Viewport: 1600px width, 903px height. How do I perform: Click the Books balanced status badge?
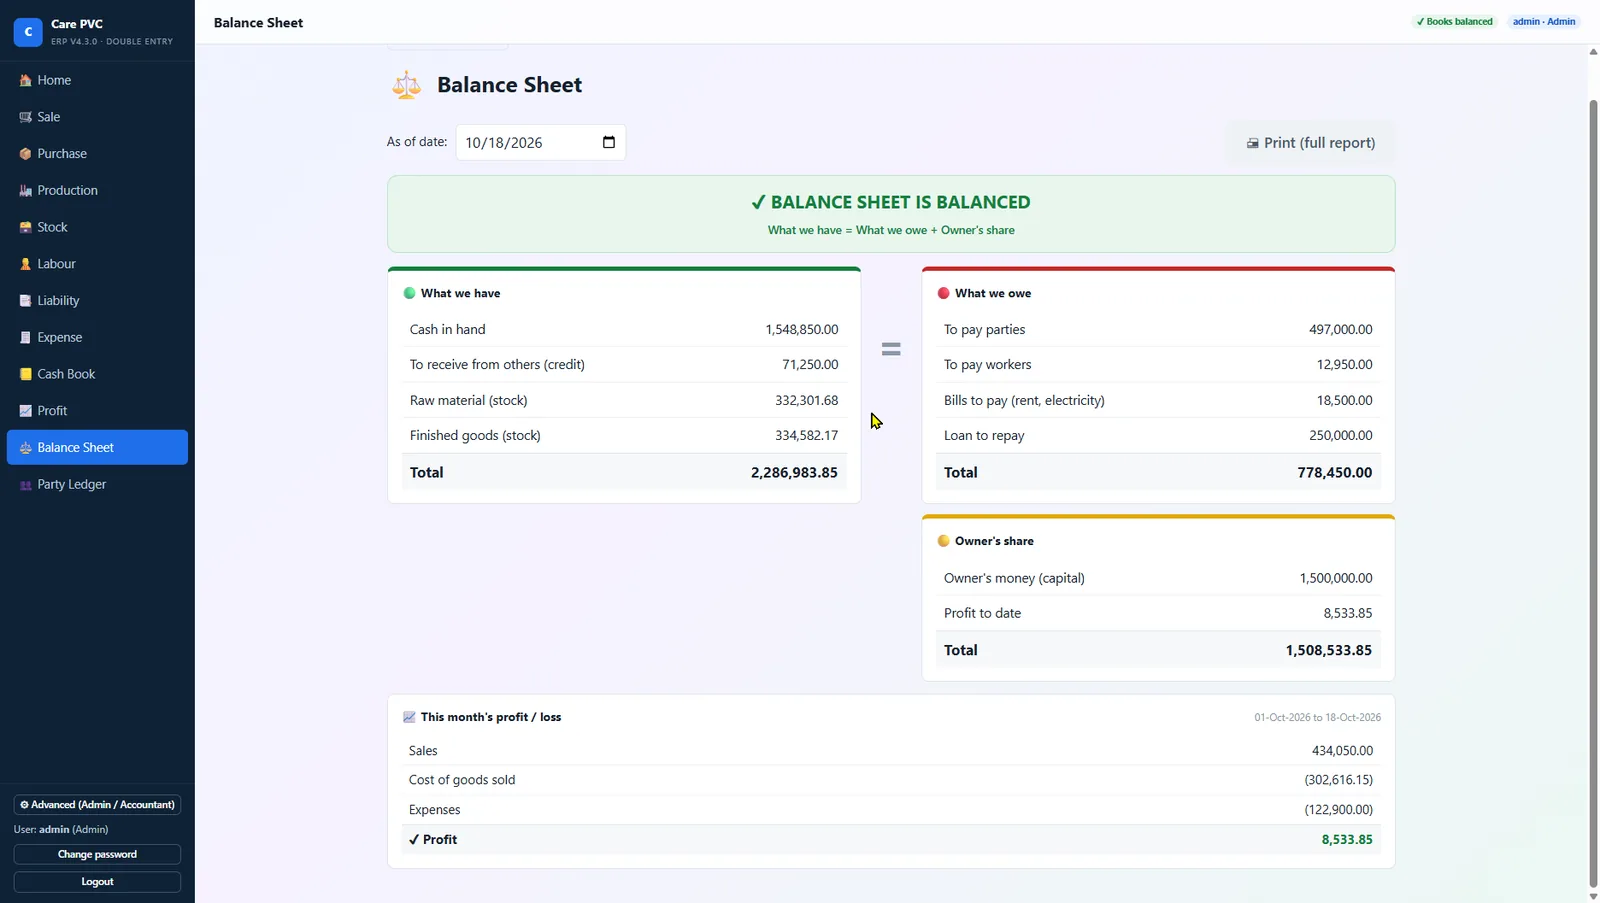point(1454,22)
